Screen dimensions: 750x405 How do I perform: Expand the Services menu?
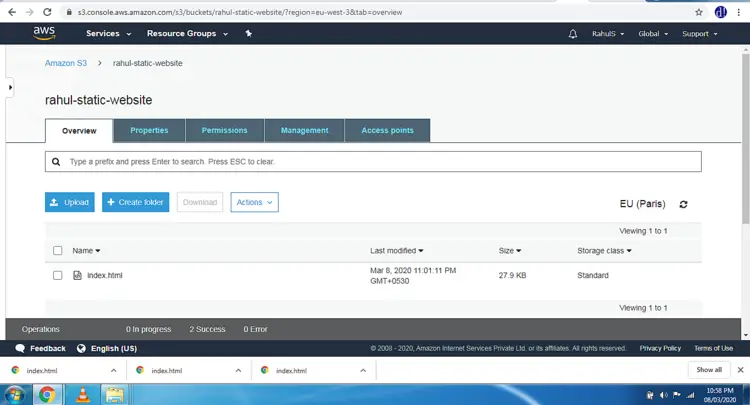click(x=109, y=33)
